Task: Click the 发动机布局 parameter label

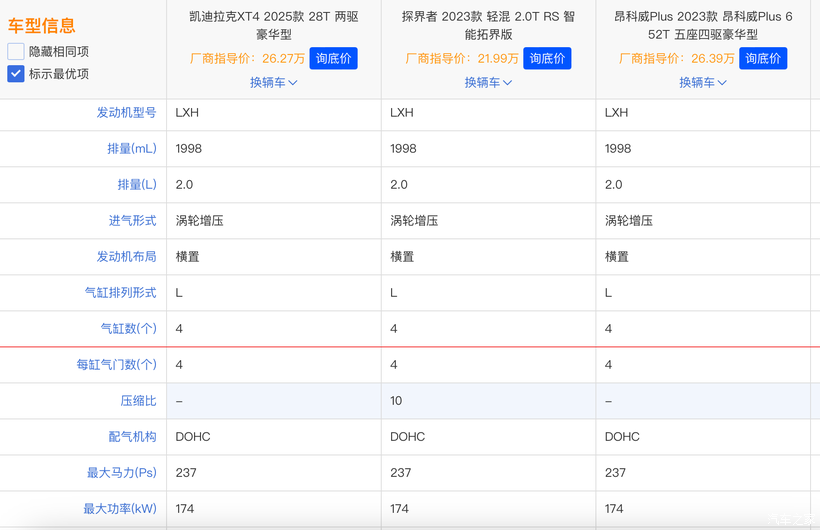Action: tap(126, 257)
